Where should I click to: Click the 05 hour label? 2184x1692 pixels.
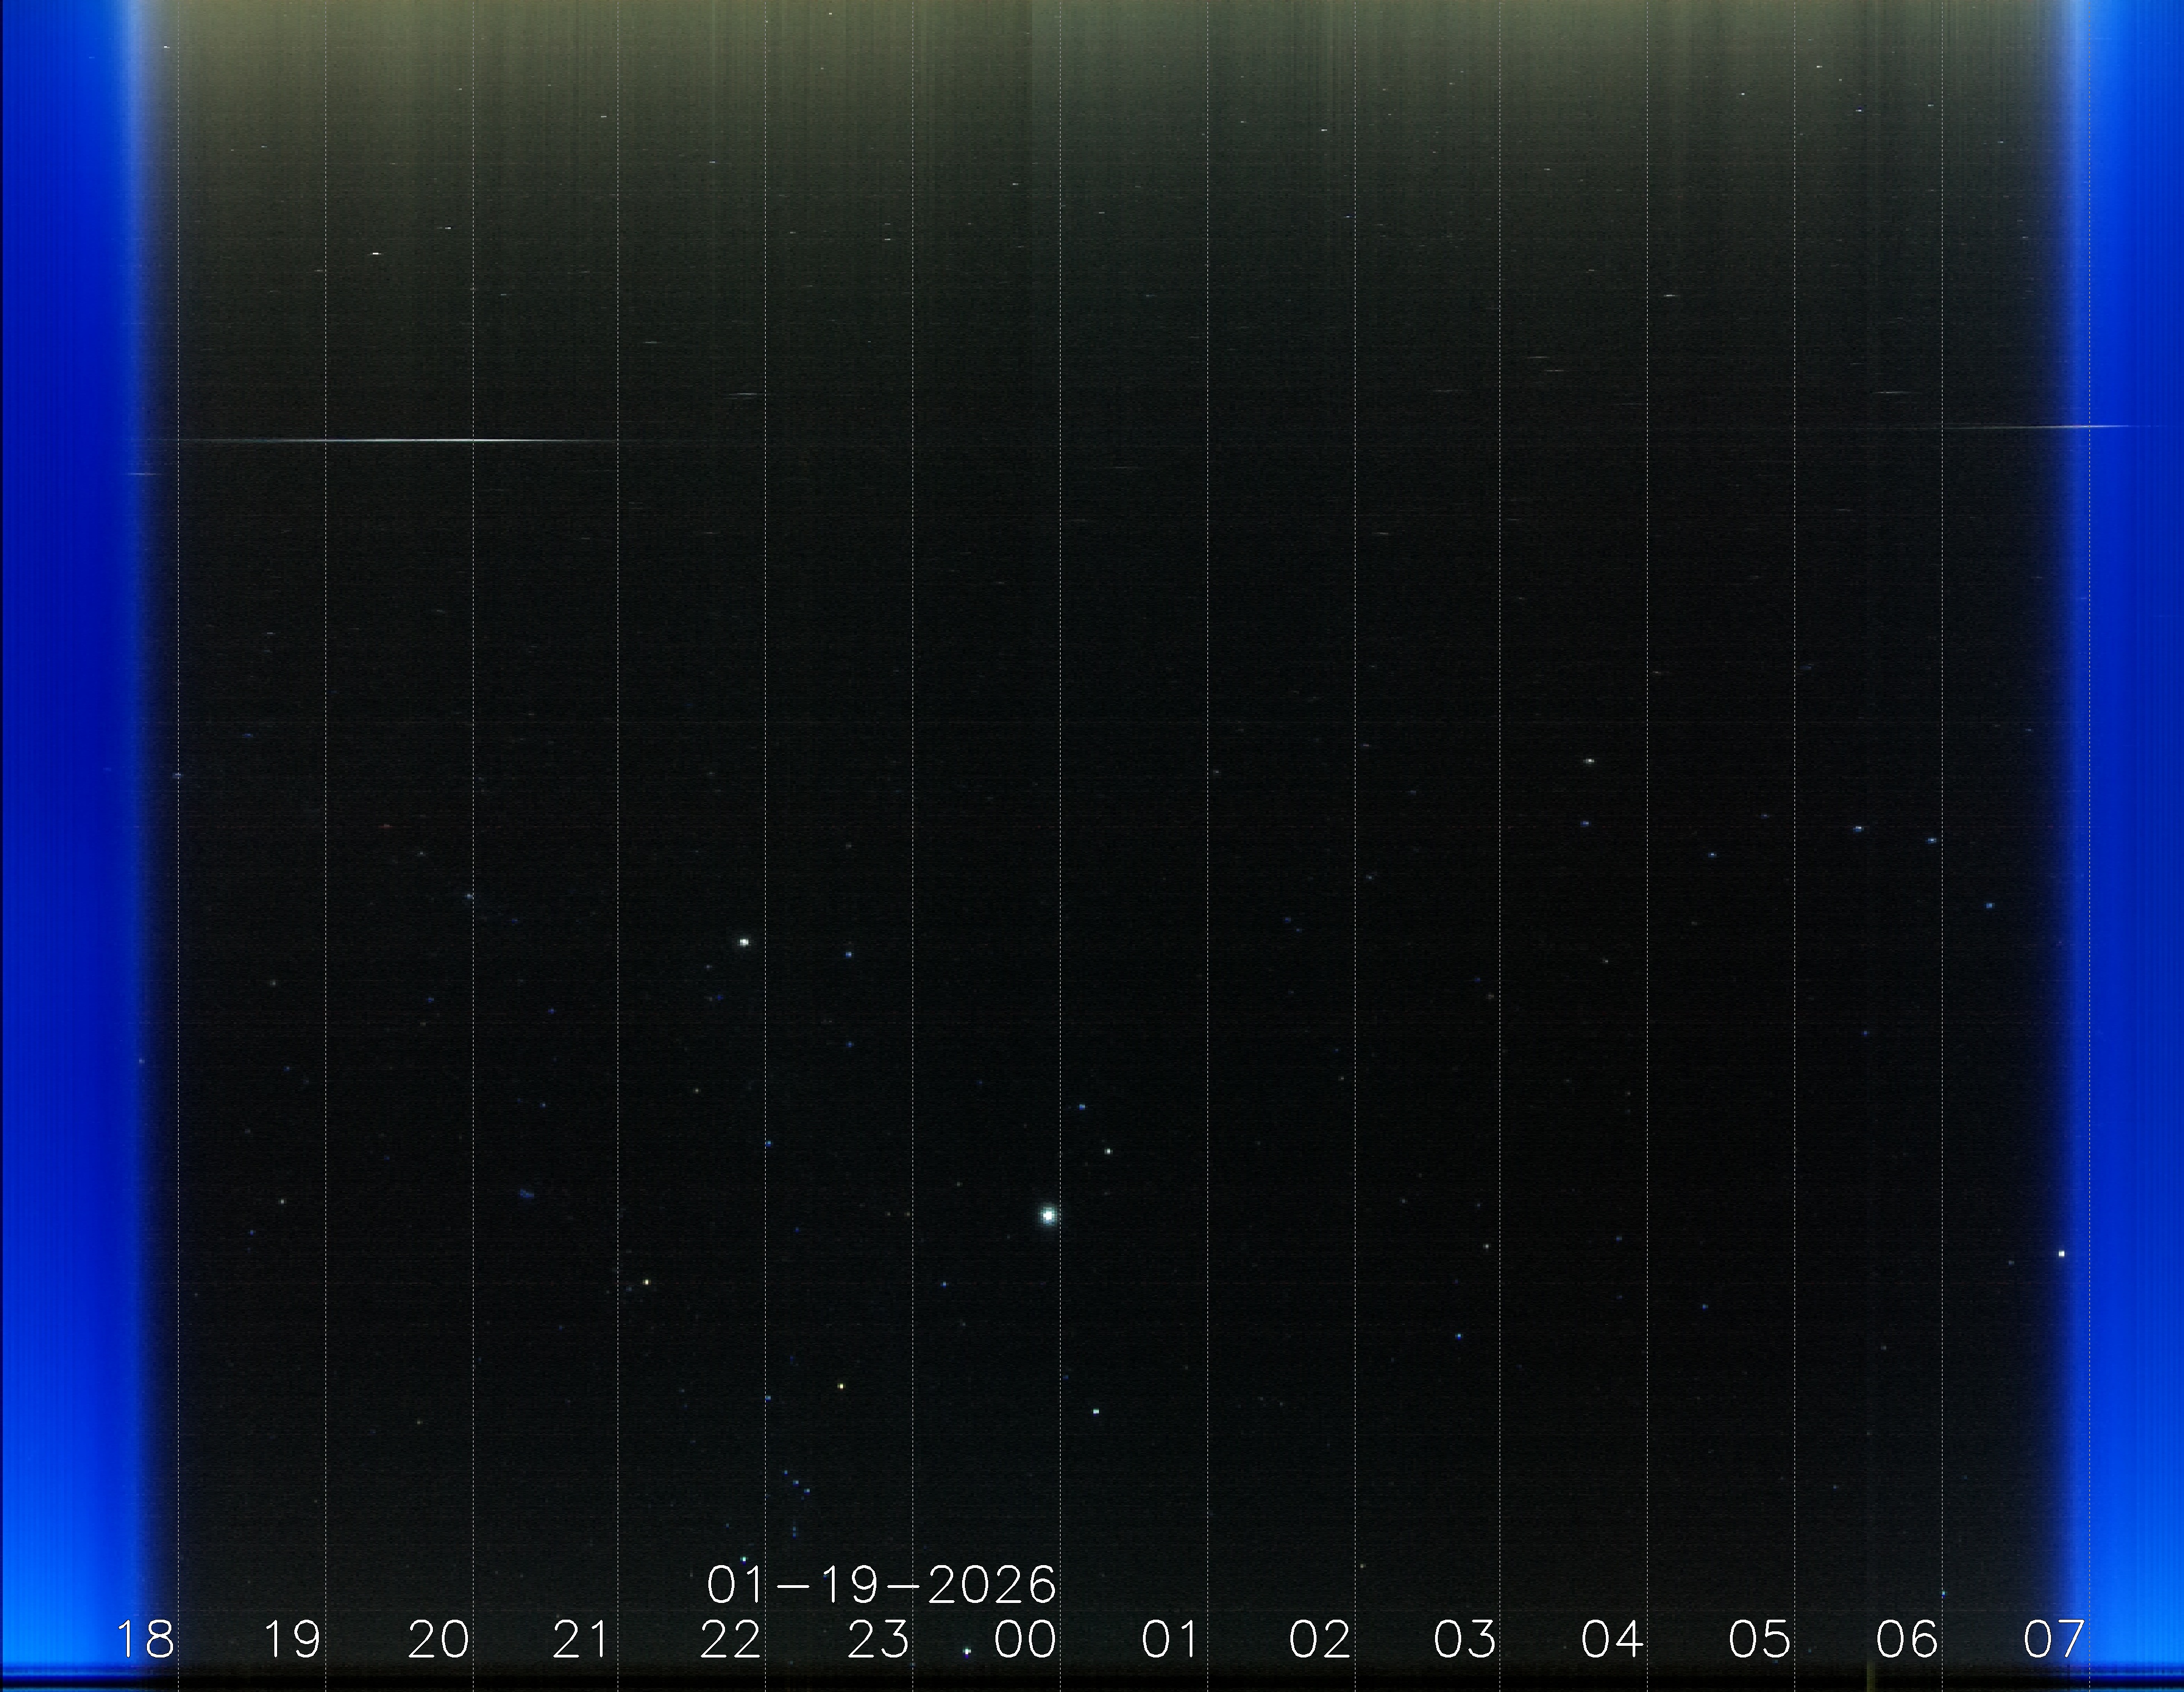1760,1640
